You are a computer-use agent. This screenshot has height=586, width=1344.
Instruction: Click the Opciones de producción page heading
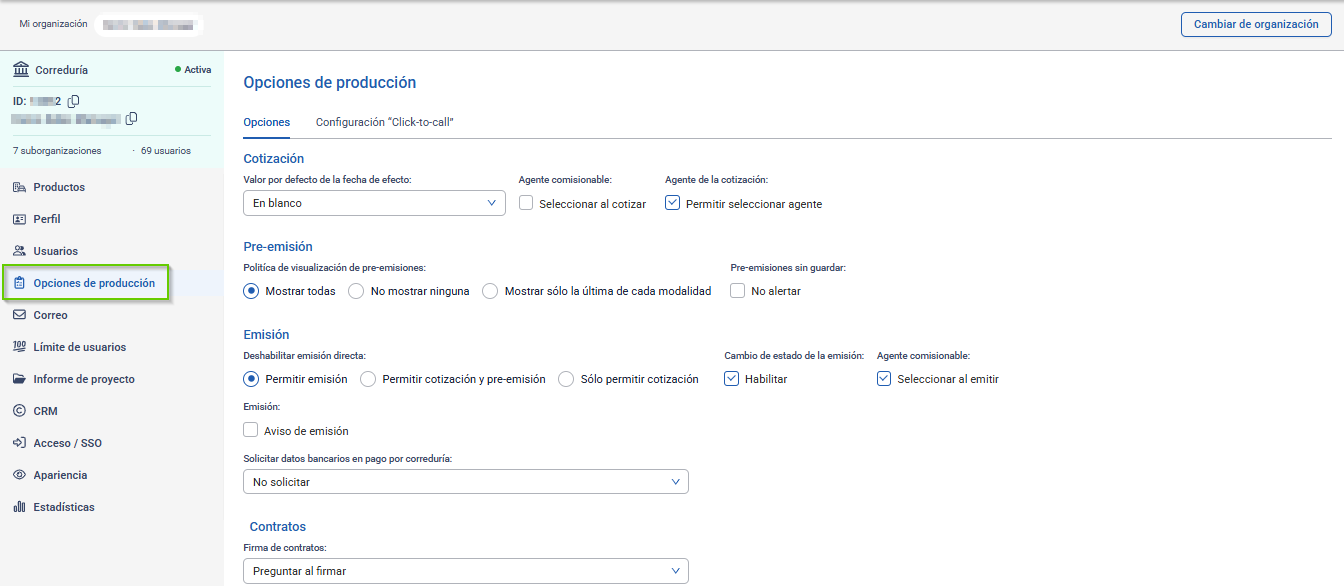click(330, 83)
